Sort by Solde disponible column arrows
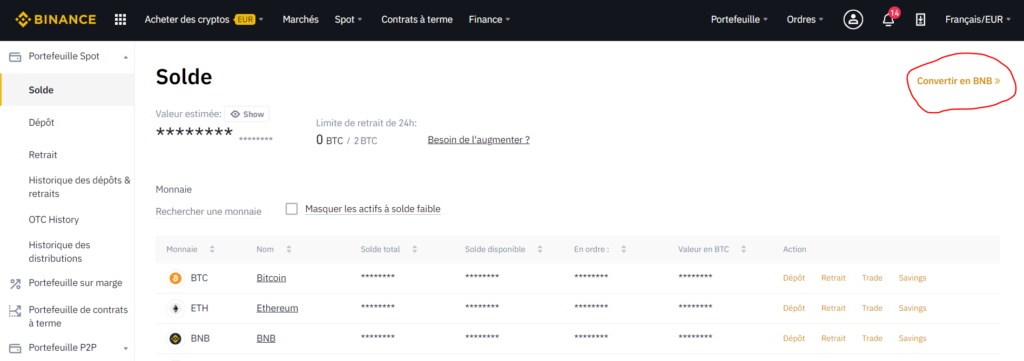1024x361 pixels. (x=540, y=249)
